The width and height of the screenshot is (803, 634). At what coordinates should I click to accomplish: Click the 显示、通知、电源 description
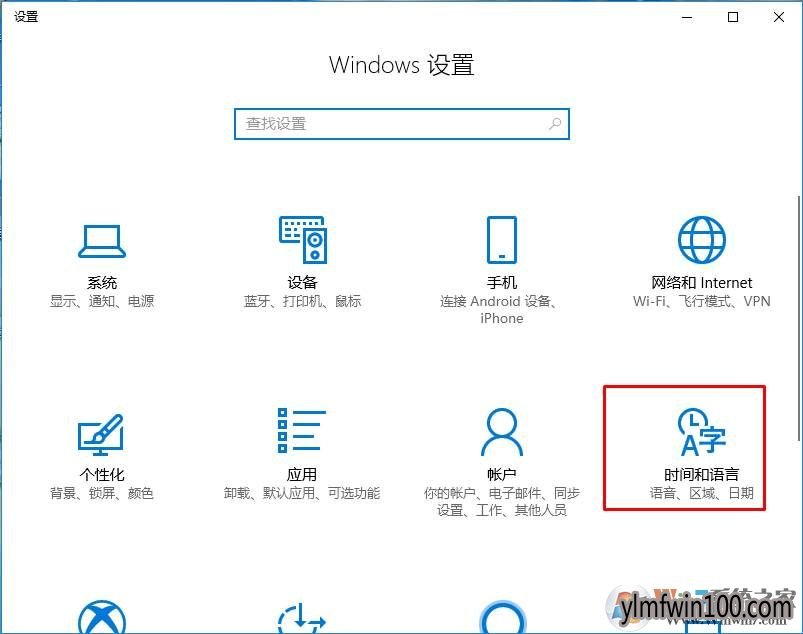102,301
